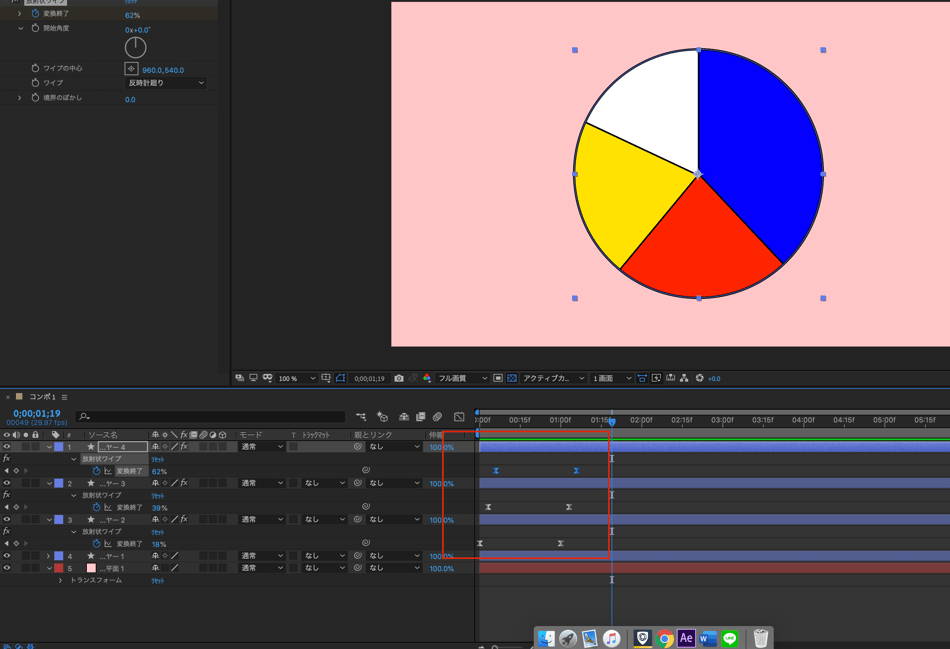Toggle the transparency grid icon in viewer
This screenshot has height=649, width=950.
pos(512,379)
